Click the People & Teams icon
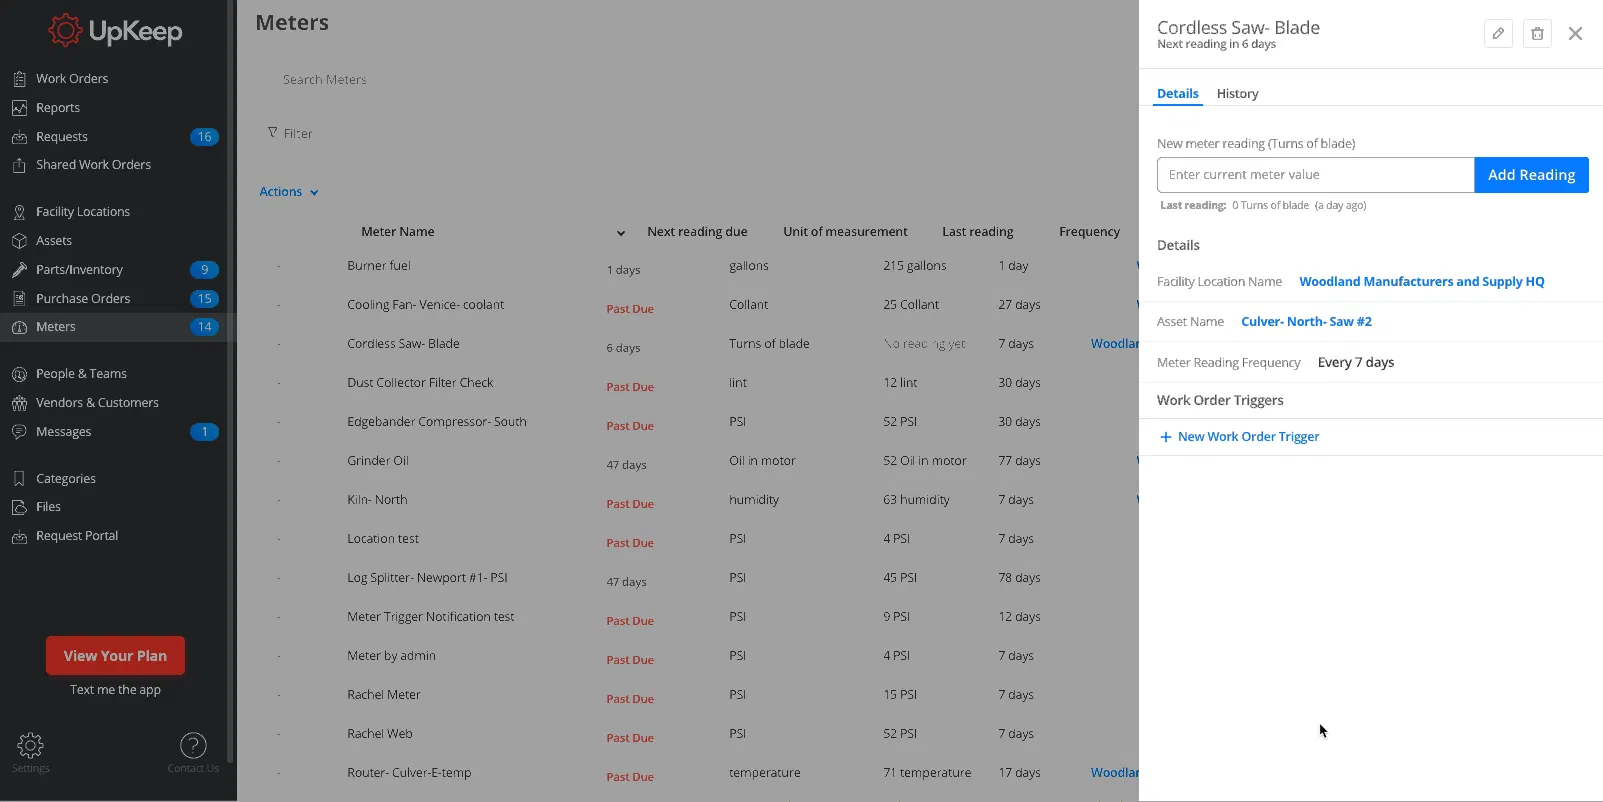 point(19,374)
